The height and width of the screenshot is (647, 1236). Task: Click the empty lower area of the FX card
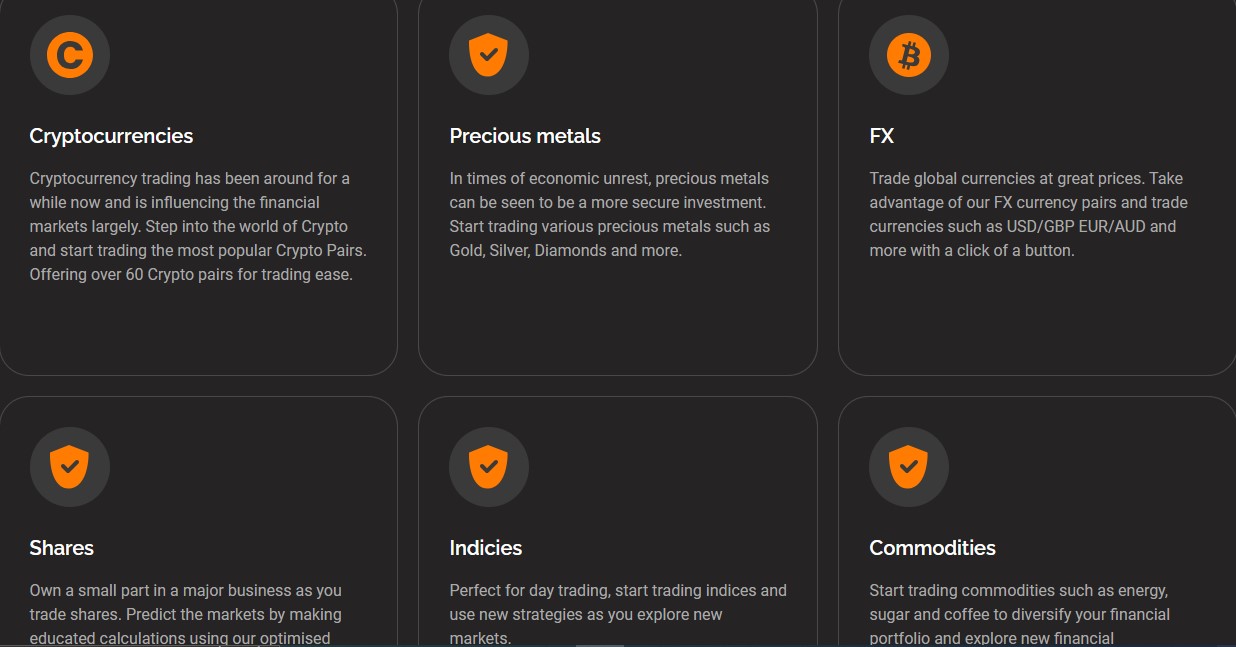pos(1037,320)
